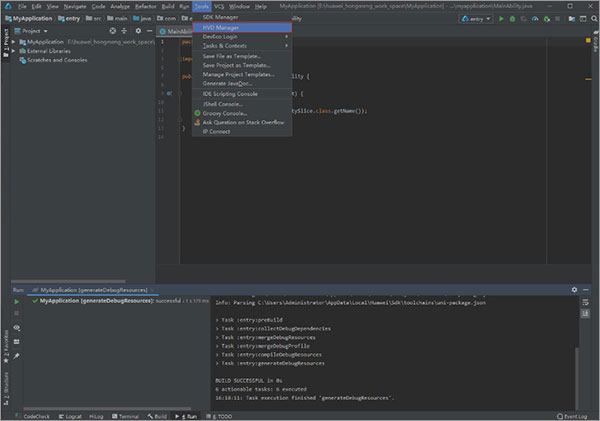Open the Terminal tool window tab
600x421 pixels.
[125, 415]
